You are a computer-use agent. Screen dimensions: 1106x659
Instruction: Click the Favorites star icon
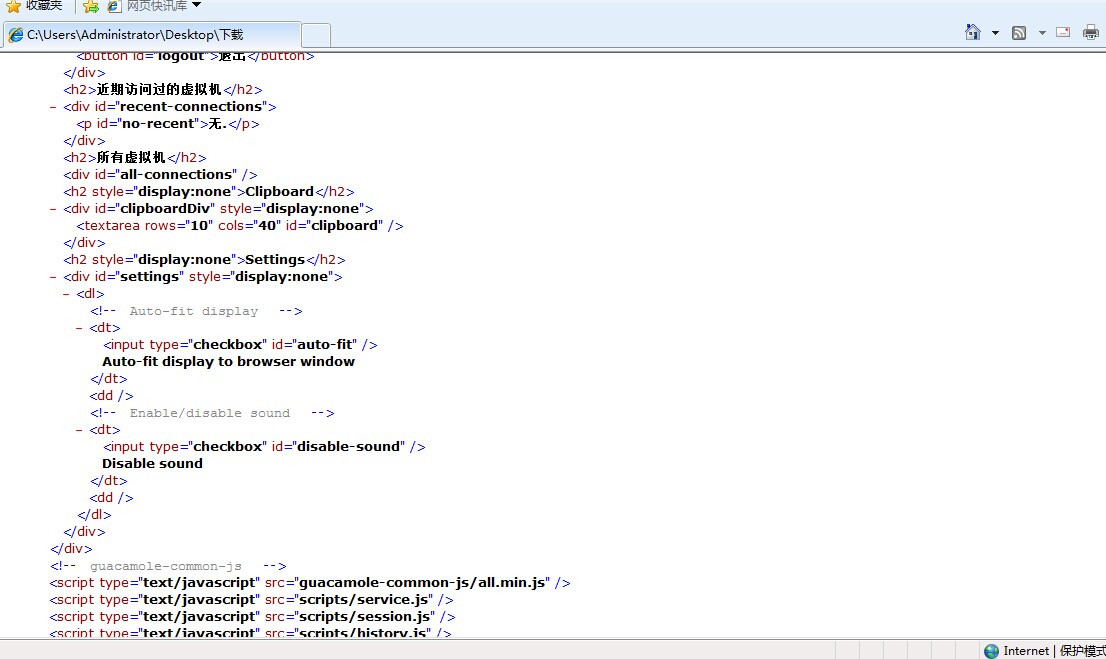pos(13,6)
